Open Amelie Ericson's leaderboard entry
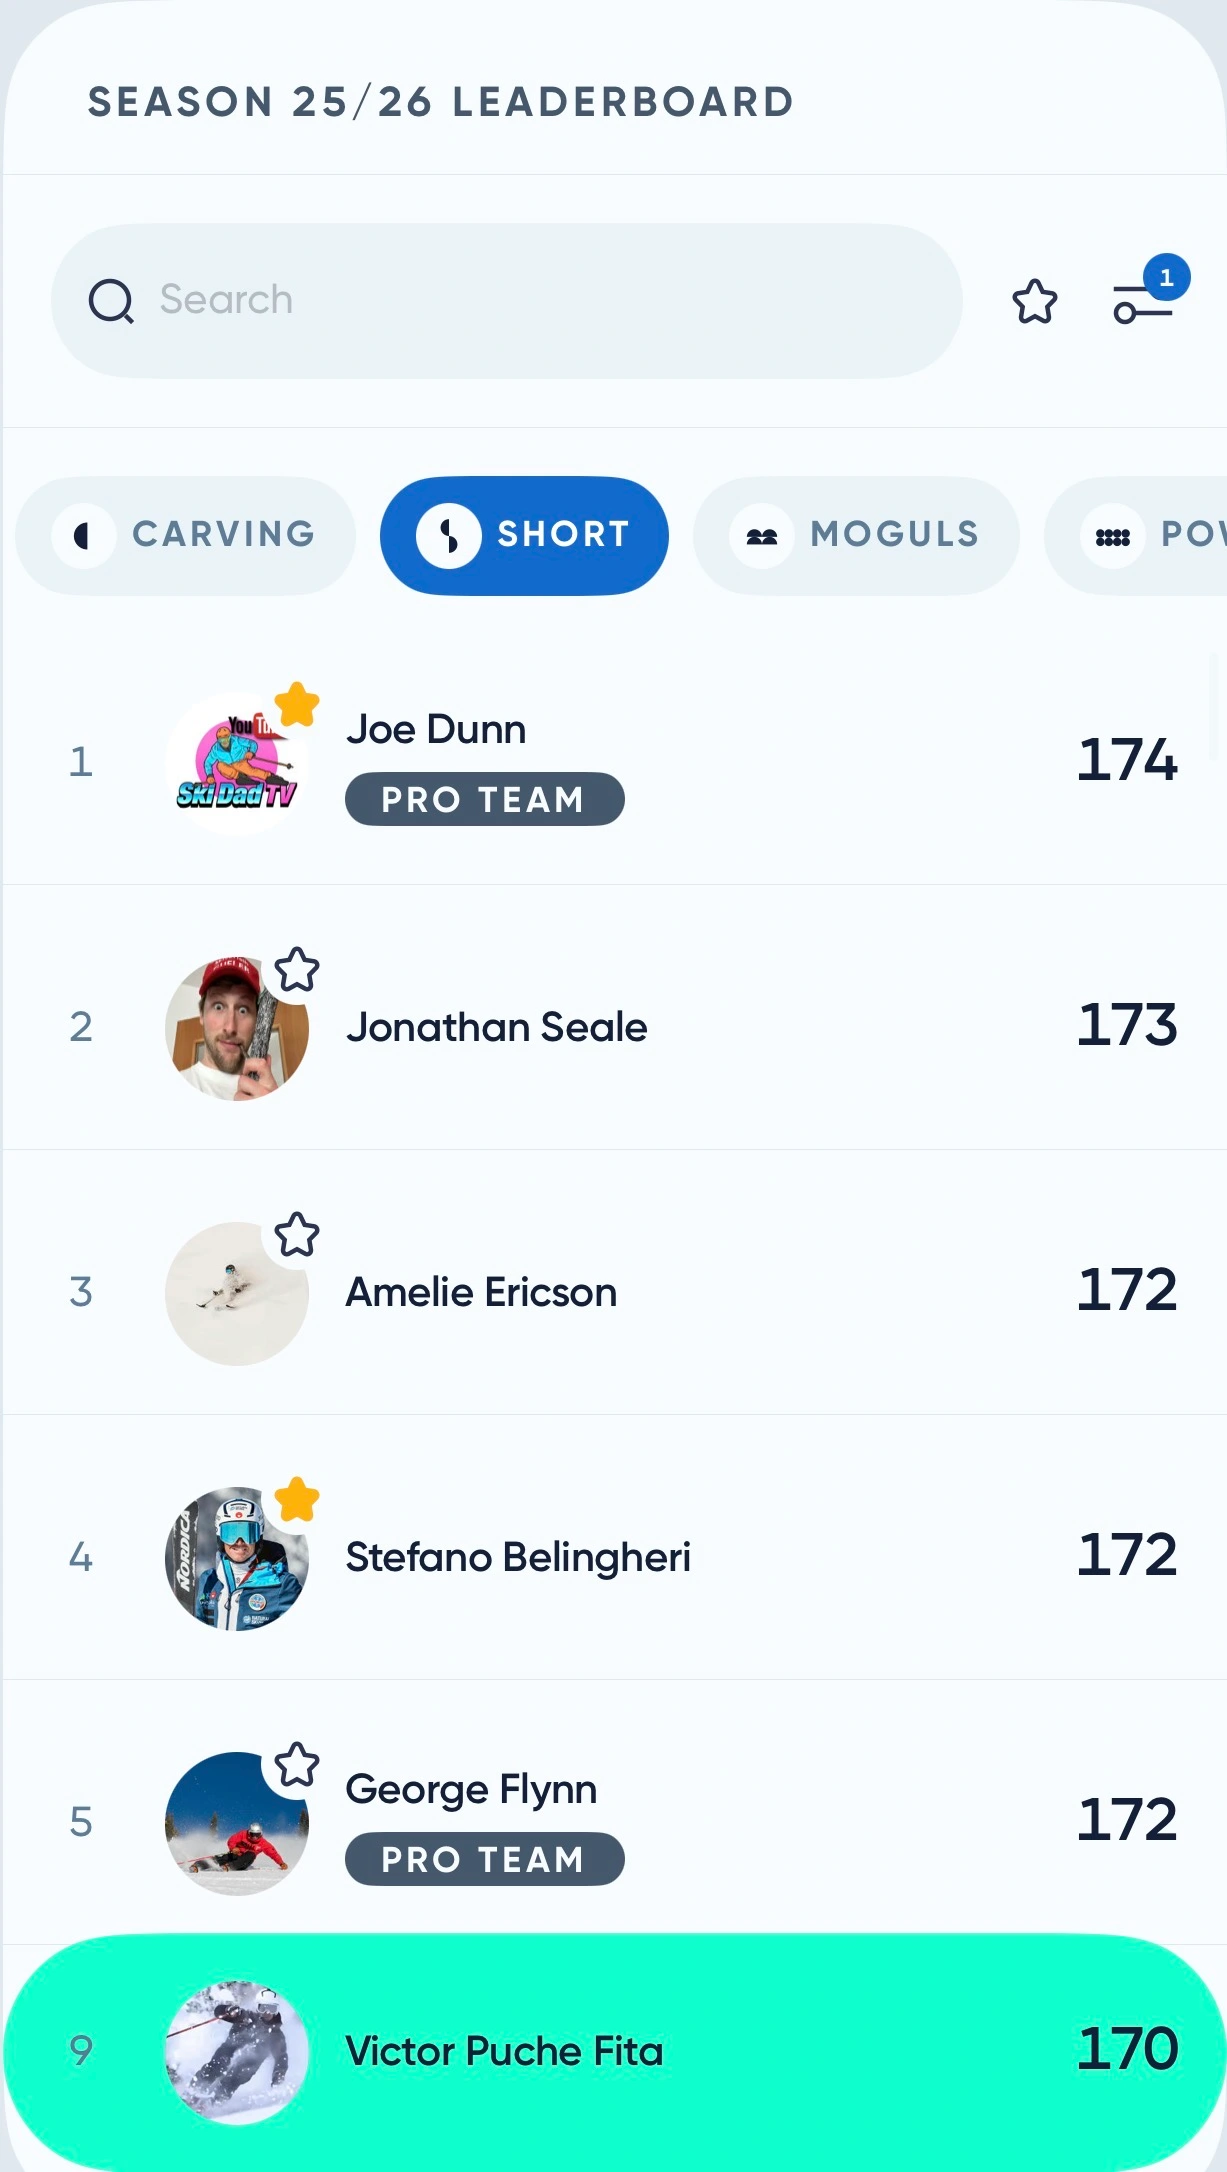The image size is (1227, 2172). (x=614, y=1290)
